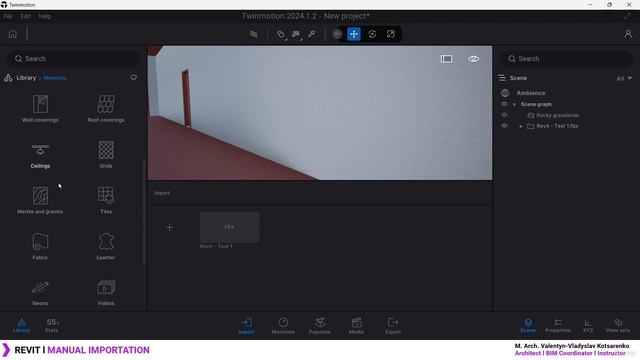Switch to the Export tab

[x=393, y=326]
